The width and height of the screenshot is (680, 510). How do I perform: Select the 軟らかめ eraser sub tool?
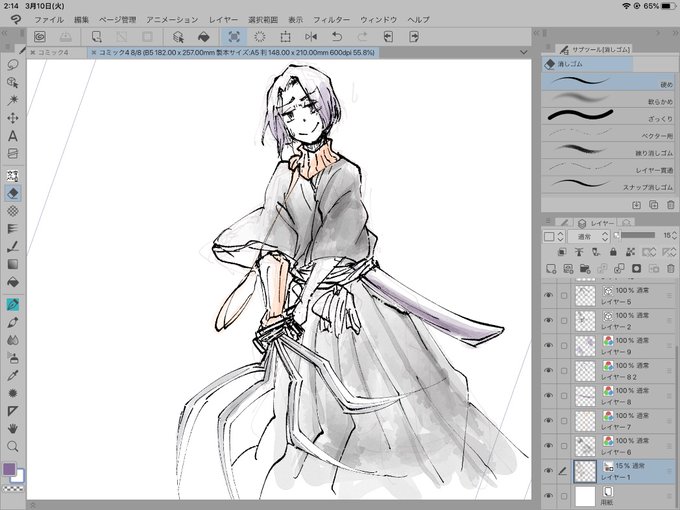tap(607, 99)
